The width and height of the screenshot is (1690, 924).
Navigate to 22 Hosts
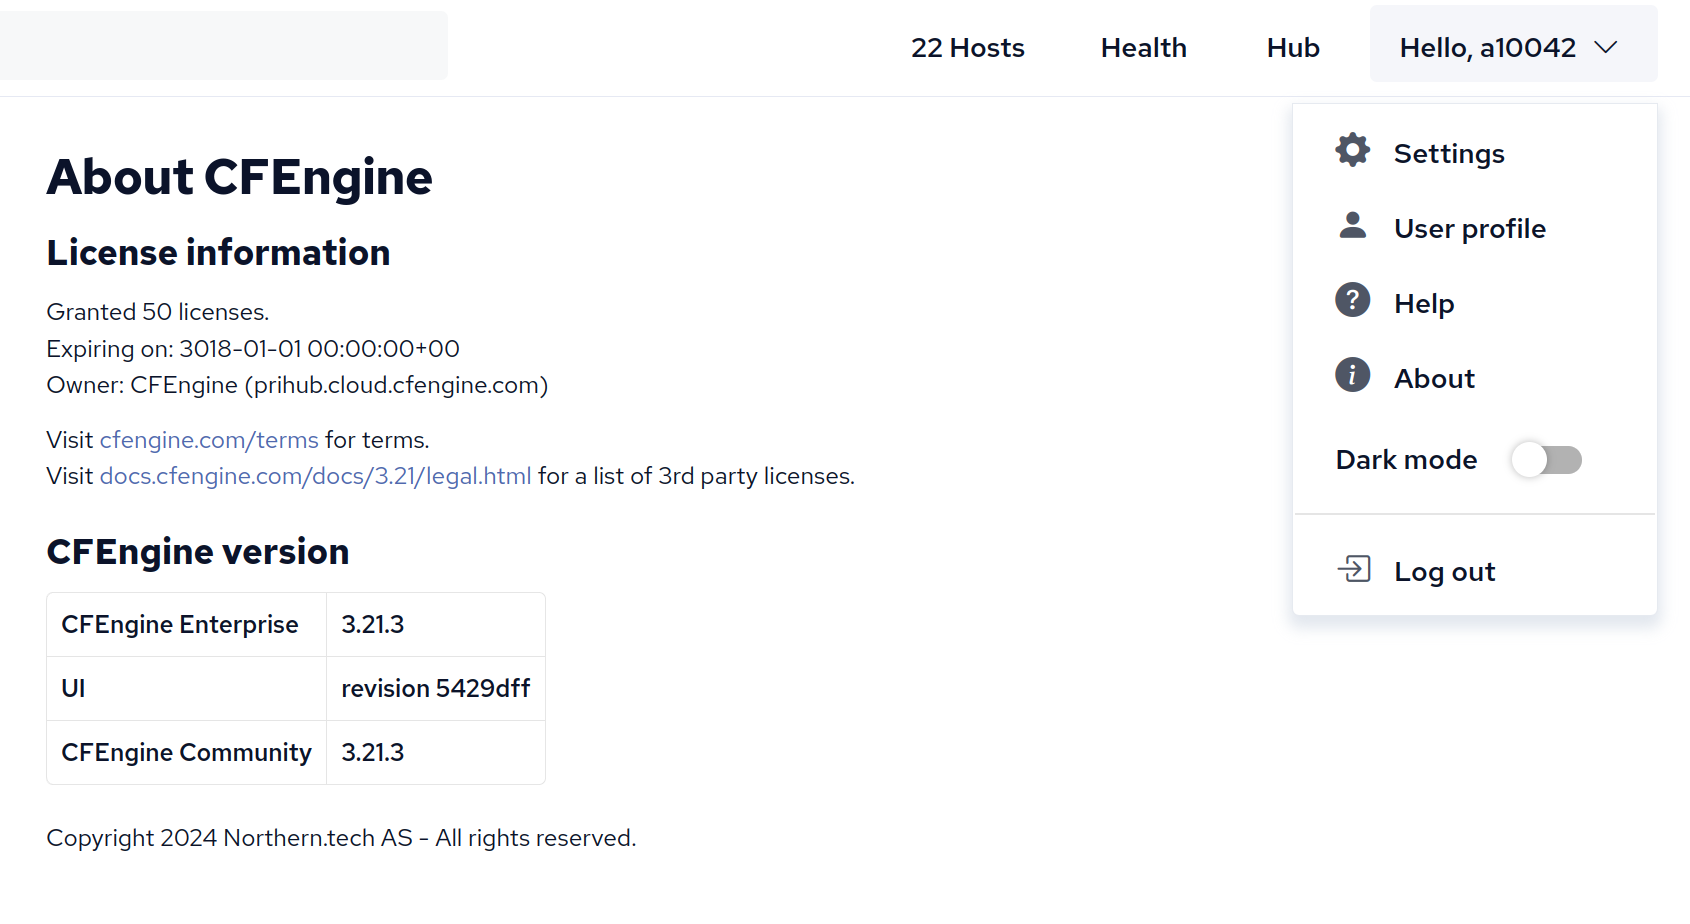tap(967, 47)
